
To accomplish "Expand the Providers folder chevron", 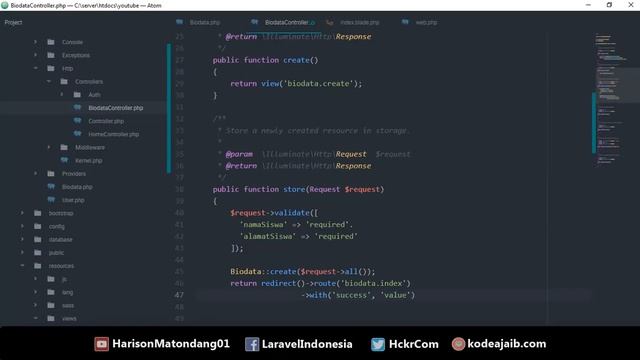I will [x=36, y=173].
